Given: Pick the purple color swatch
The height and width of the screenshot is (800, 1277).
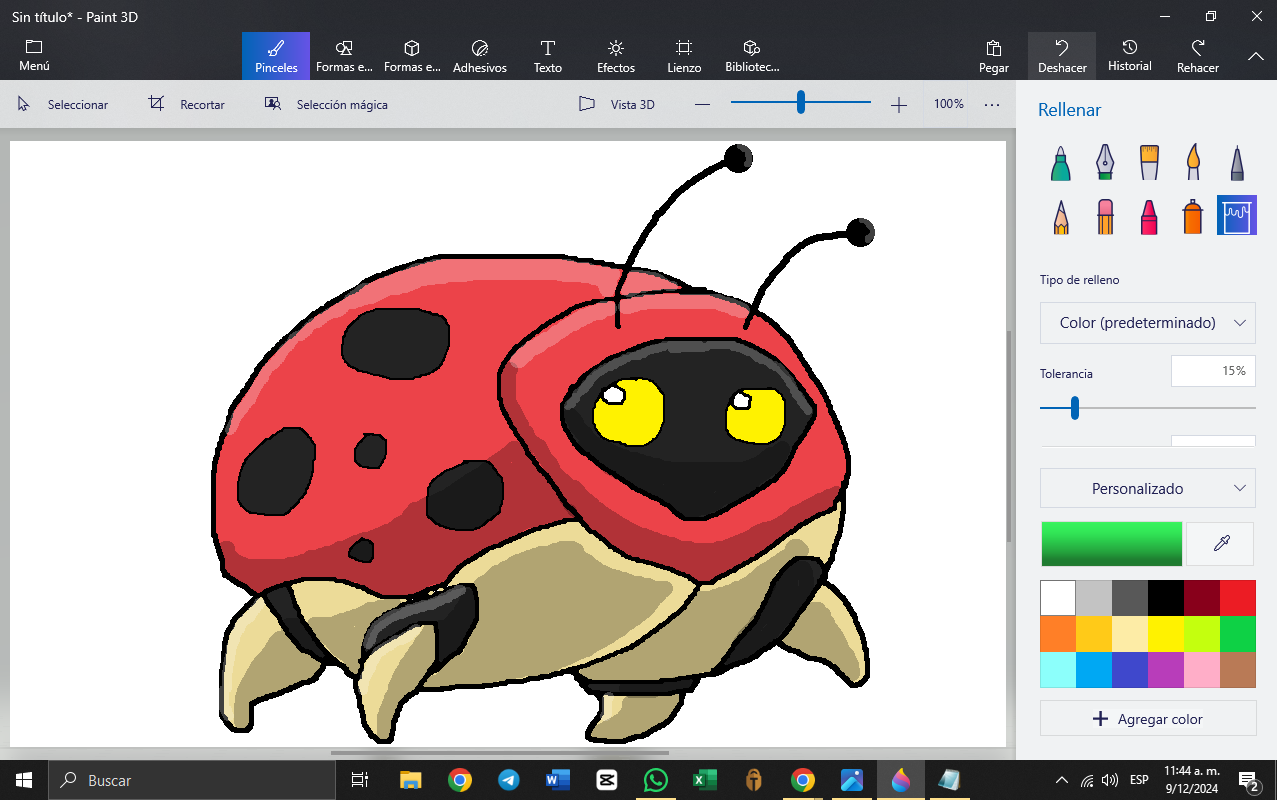Looking at the screenshot, I should [1166, 670].
